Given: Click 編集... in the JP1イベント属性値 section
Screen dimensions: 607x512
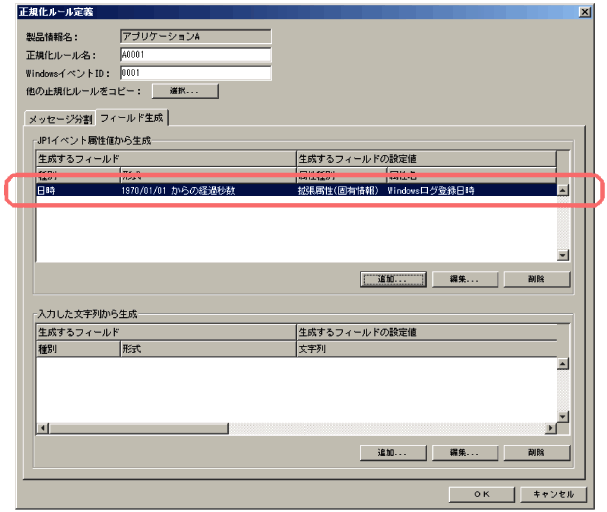Looking at the screenshot, I should [465, 279].
